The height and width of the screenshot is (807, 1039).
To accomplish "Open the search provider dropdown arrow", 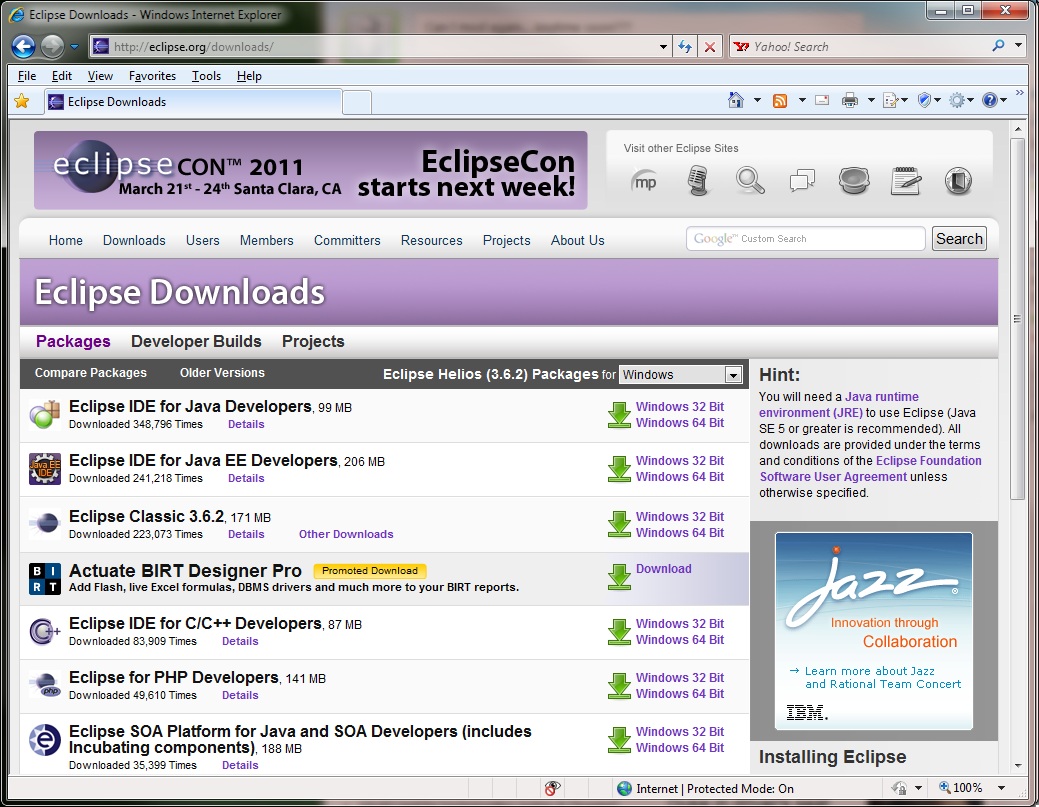I will (1018, 46).
